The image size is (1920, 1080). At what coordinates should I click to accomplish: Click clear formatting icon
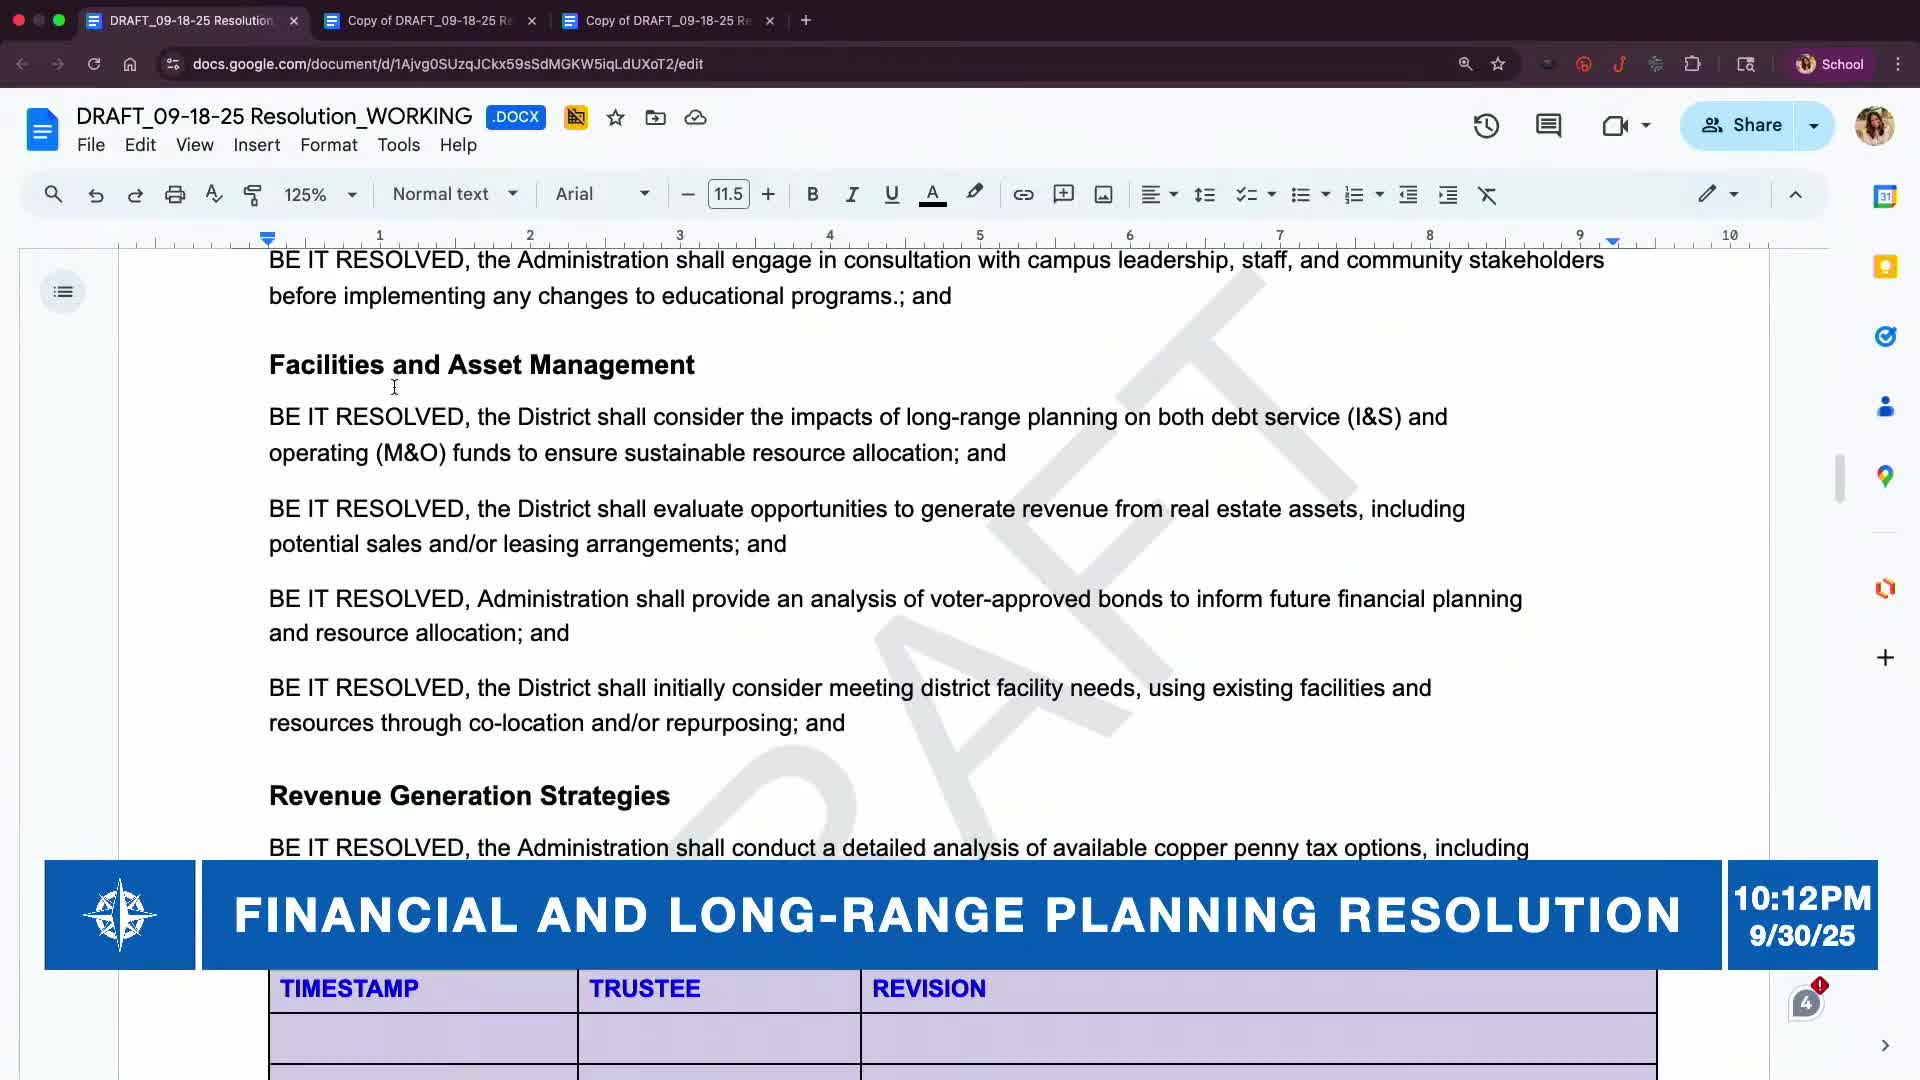tap(1487, 195)
